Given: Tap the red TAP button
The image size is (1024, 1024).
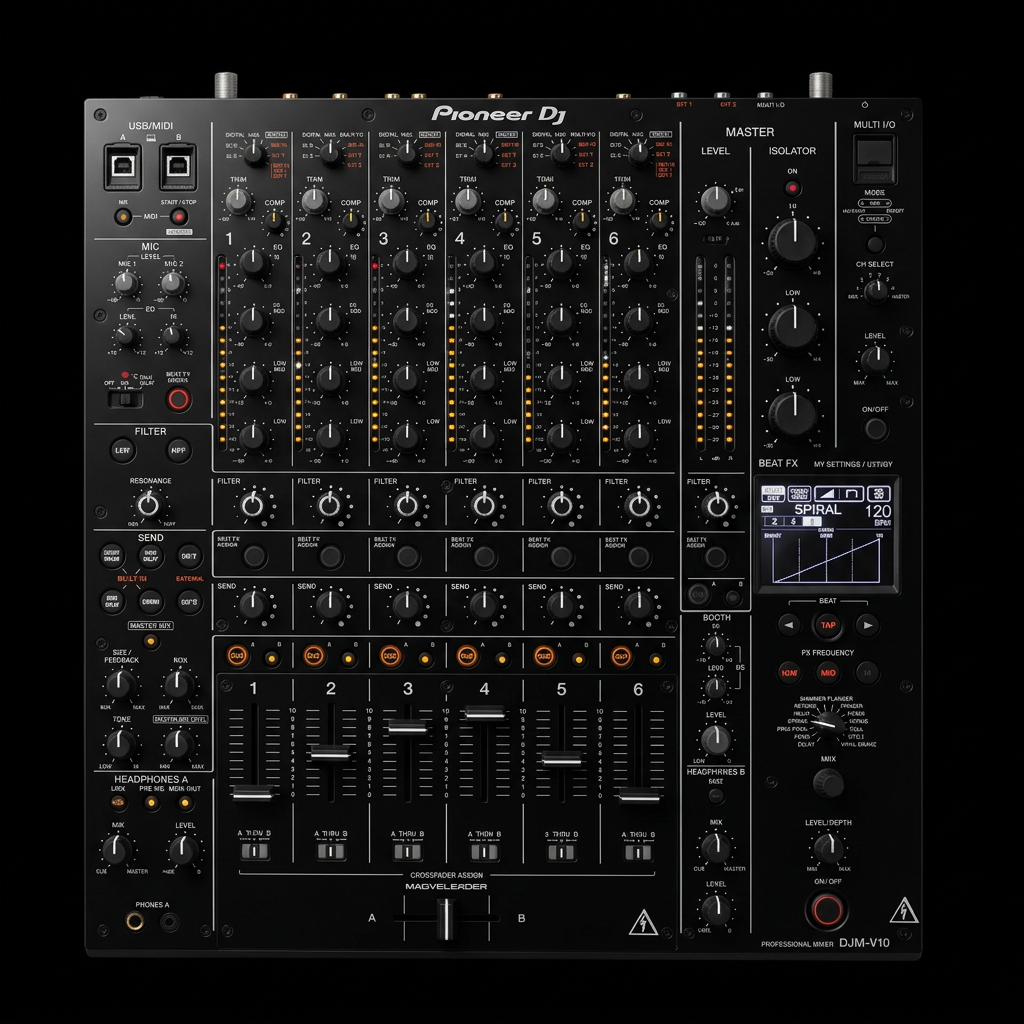Looking at the screenshot, I should coord(828,626).
